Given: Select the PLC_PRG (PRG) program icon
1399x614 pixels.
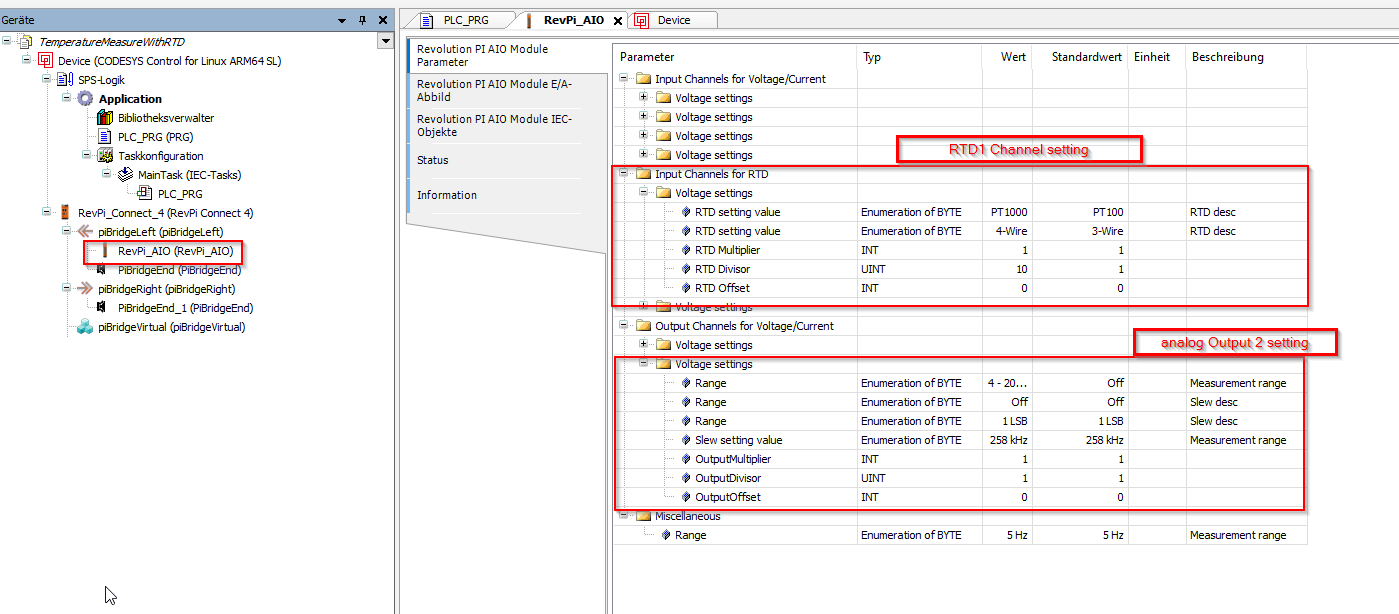Looking at the screenshot, I should (x=106, y=136).
